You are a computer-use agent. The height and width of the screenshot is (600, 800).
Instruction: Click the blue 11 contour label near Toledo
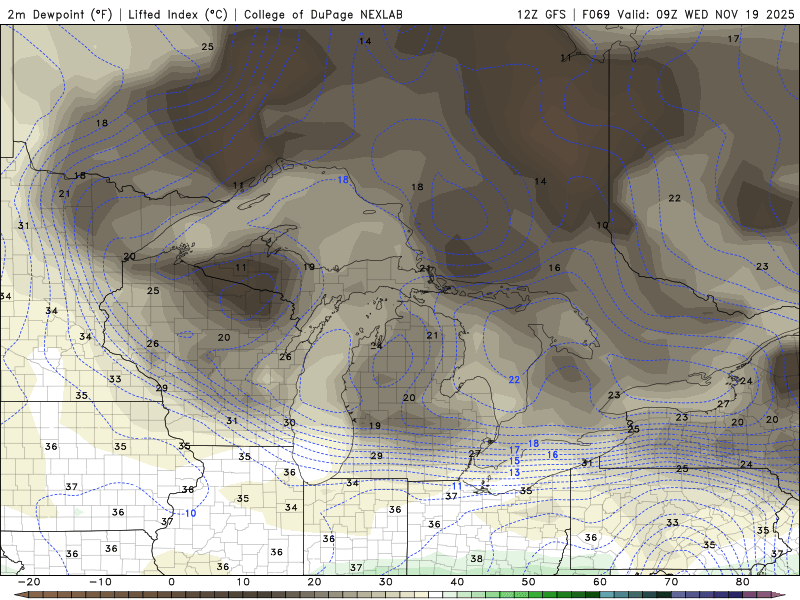457,486
